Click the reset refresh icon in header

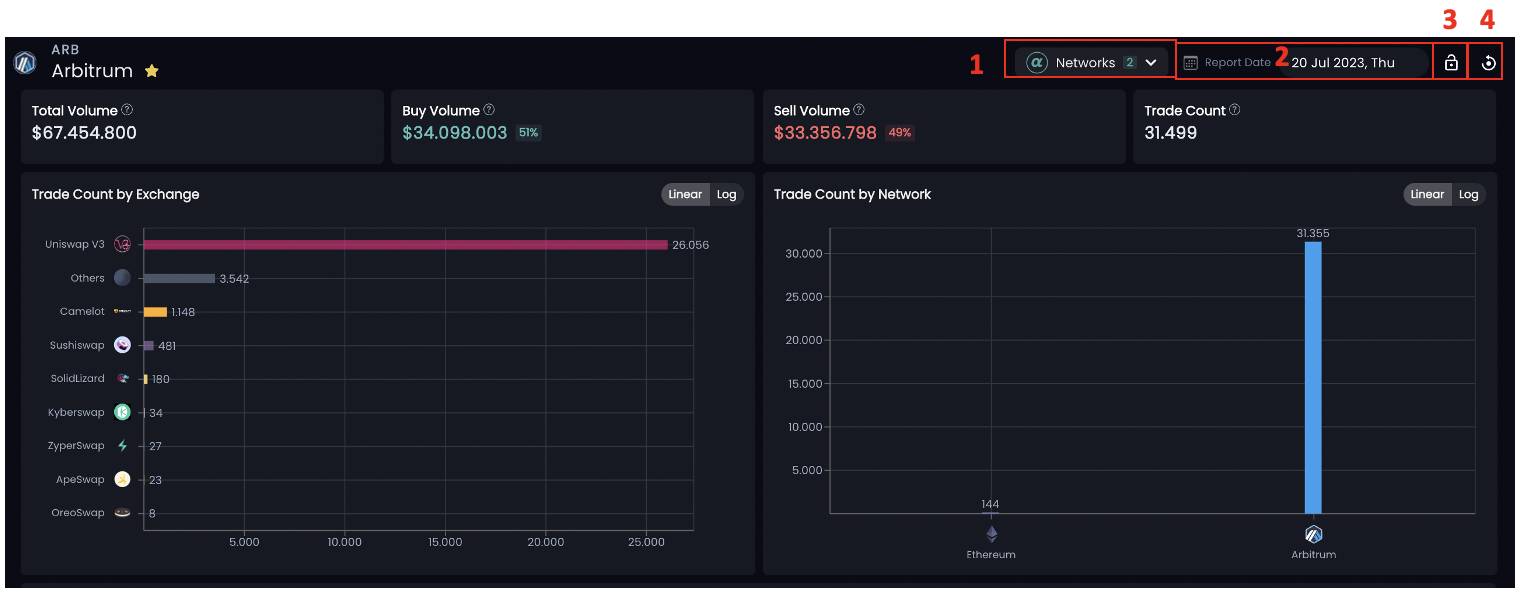tap(1489, 63)
